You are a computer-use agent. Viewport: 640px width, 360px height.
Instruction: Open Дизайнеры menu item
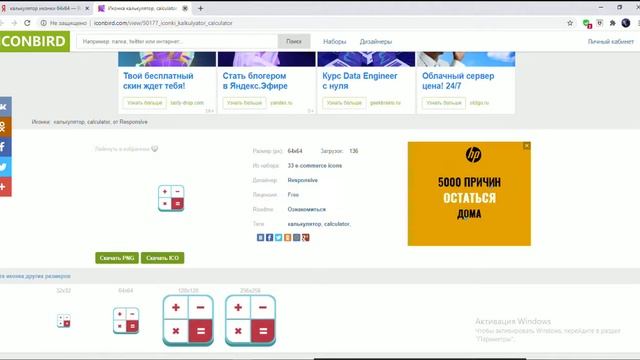point(376,42)
